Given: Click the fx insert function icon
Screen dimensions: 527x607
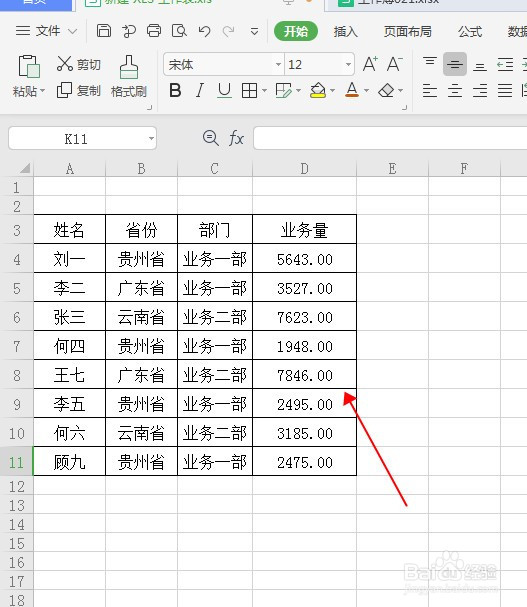Looking at the screenshot, I should pyautogui.click(x=236, y=138).
